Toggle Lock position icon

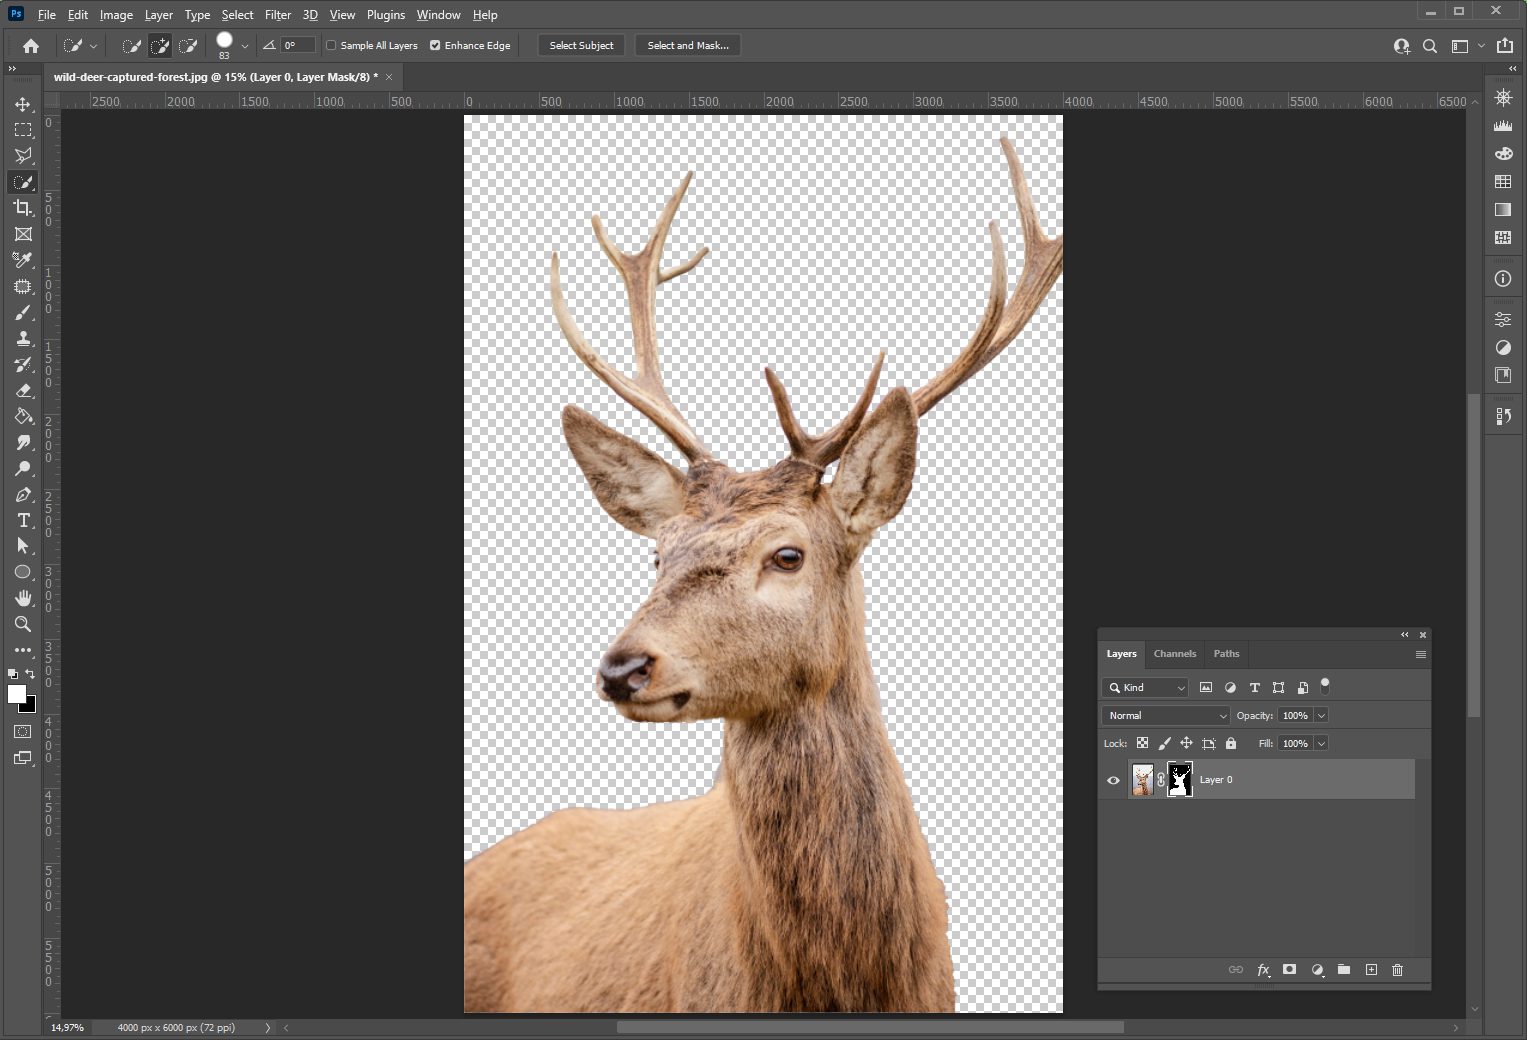pyautogui.click(x=1186, y=743)
